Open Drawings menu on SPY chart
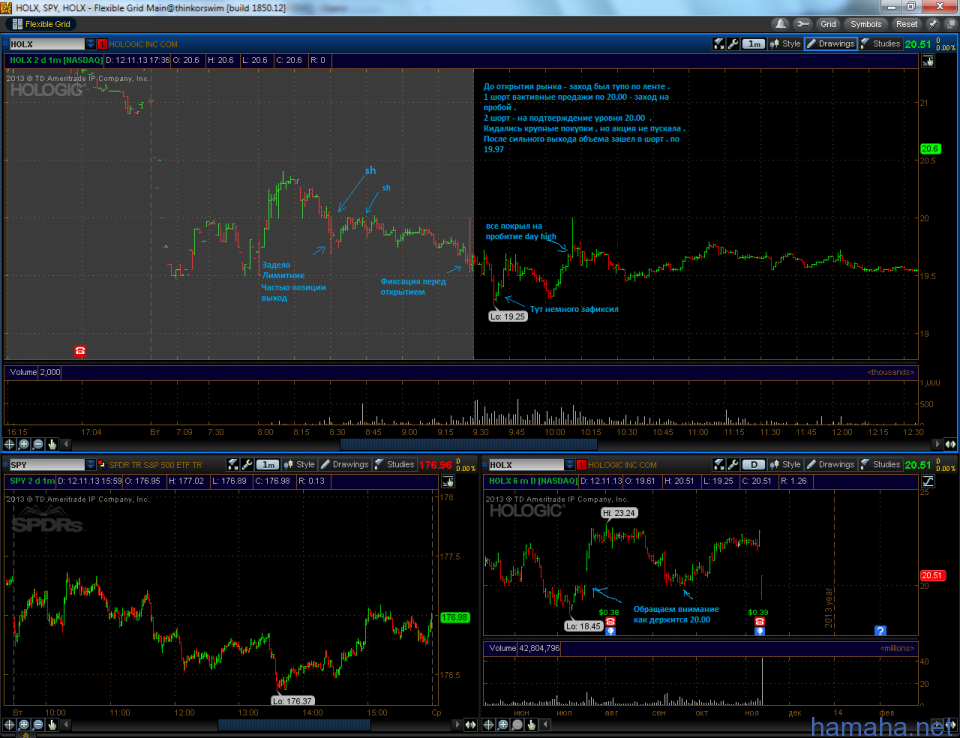The height and width of the screenshot is (738, 960). (x=345, y=464)
